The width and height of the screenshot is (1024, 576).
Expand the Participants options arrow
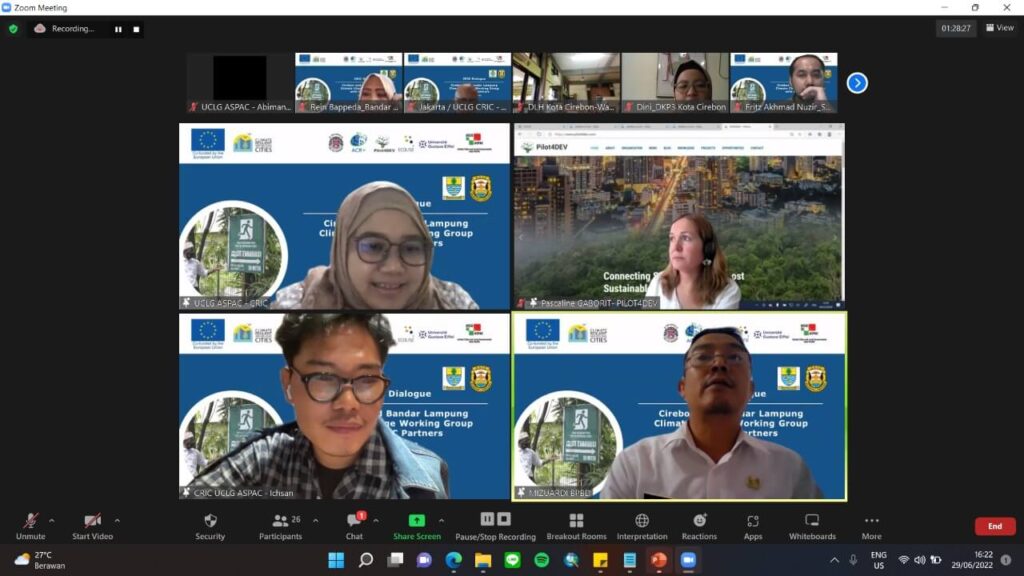coord(315,520)
